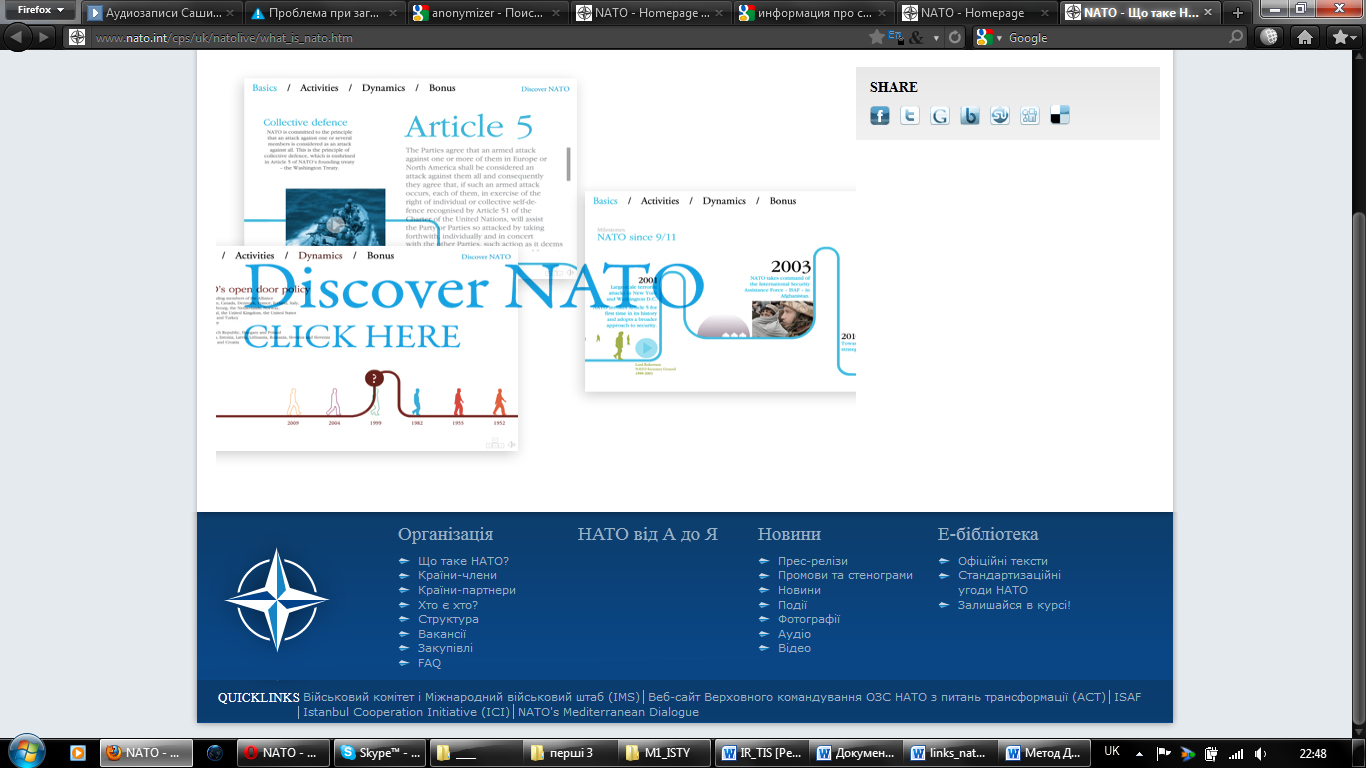Focus the Google search box
Image resolution: width=1366 pixels, height=768 pixels.
1115,37
